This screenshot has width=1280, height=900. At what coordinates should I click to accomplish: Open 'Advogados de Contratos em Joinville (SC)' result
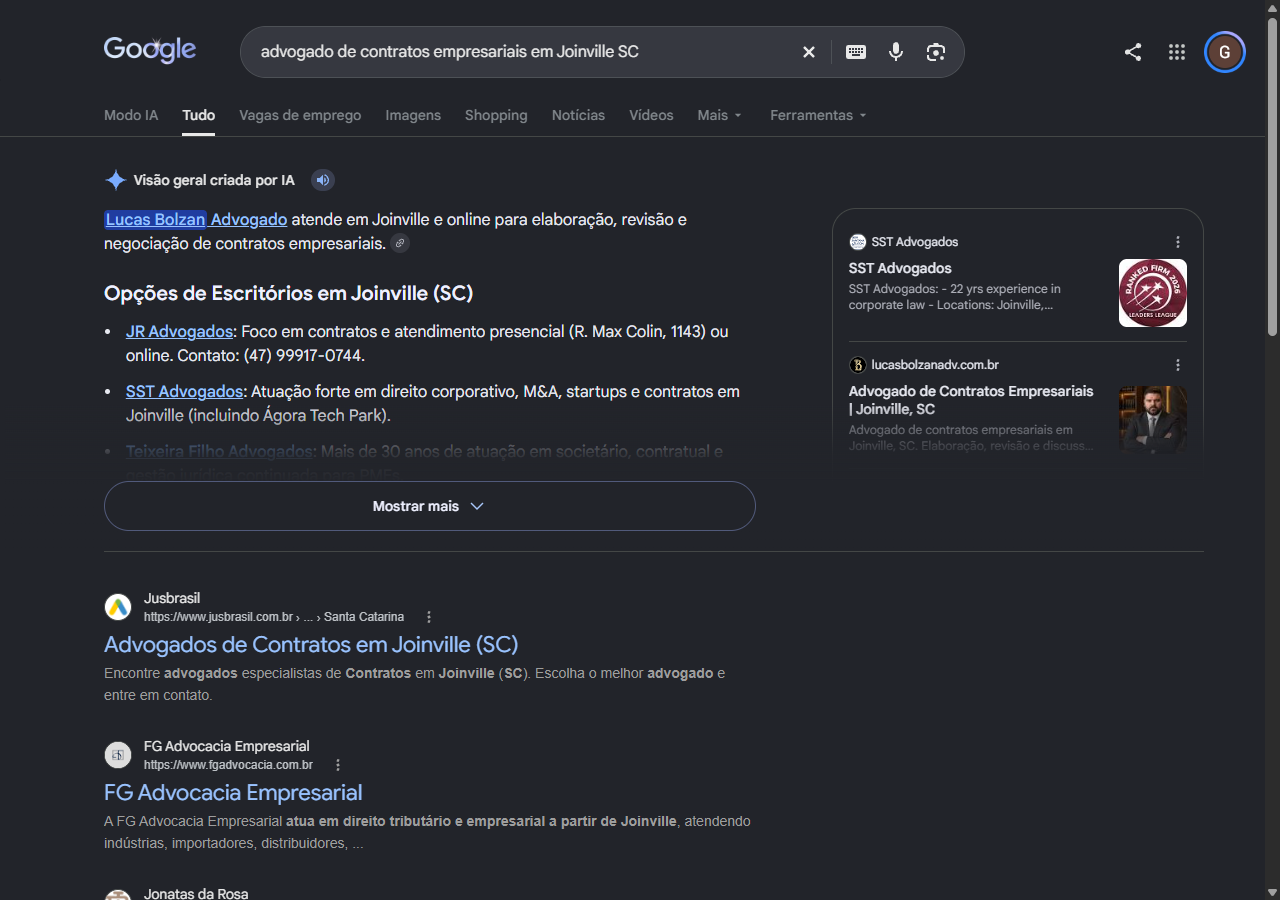(311, 644)
